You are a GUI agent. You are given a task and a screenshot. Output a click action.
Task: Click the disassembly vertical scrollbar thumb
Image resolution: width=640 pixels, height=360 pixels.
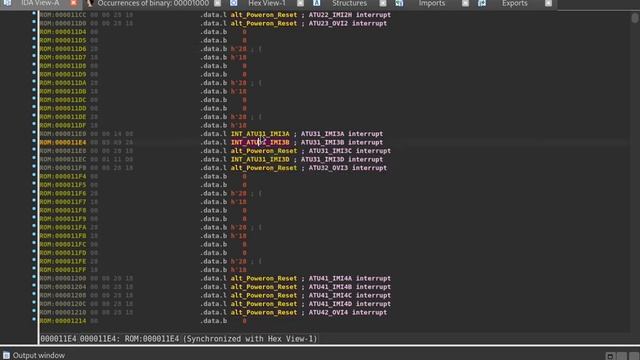pyautogui.click(x=635, y=18)
